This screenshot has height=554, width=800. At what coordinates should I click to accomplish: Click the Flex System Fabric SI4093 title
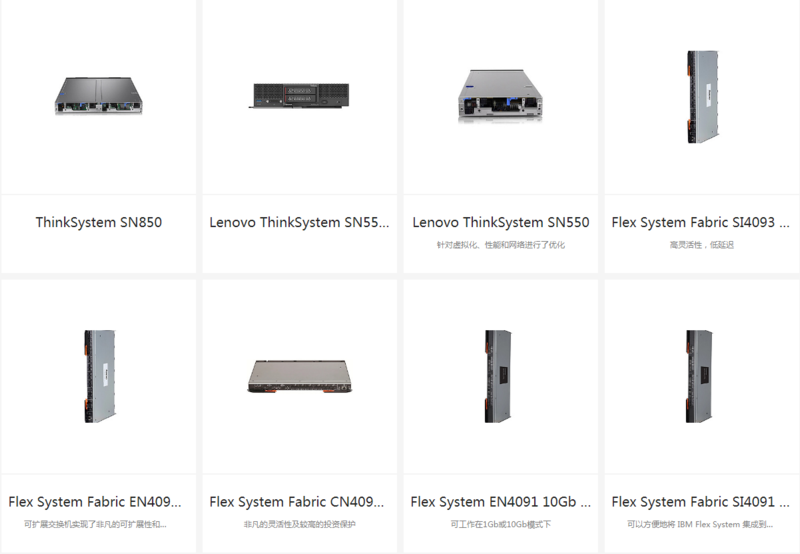(x=701, y=222)
